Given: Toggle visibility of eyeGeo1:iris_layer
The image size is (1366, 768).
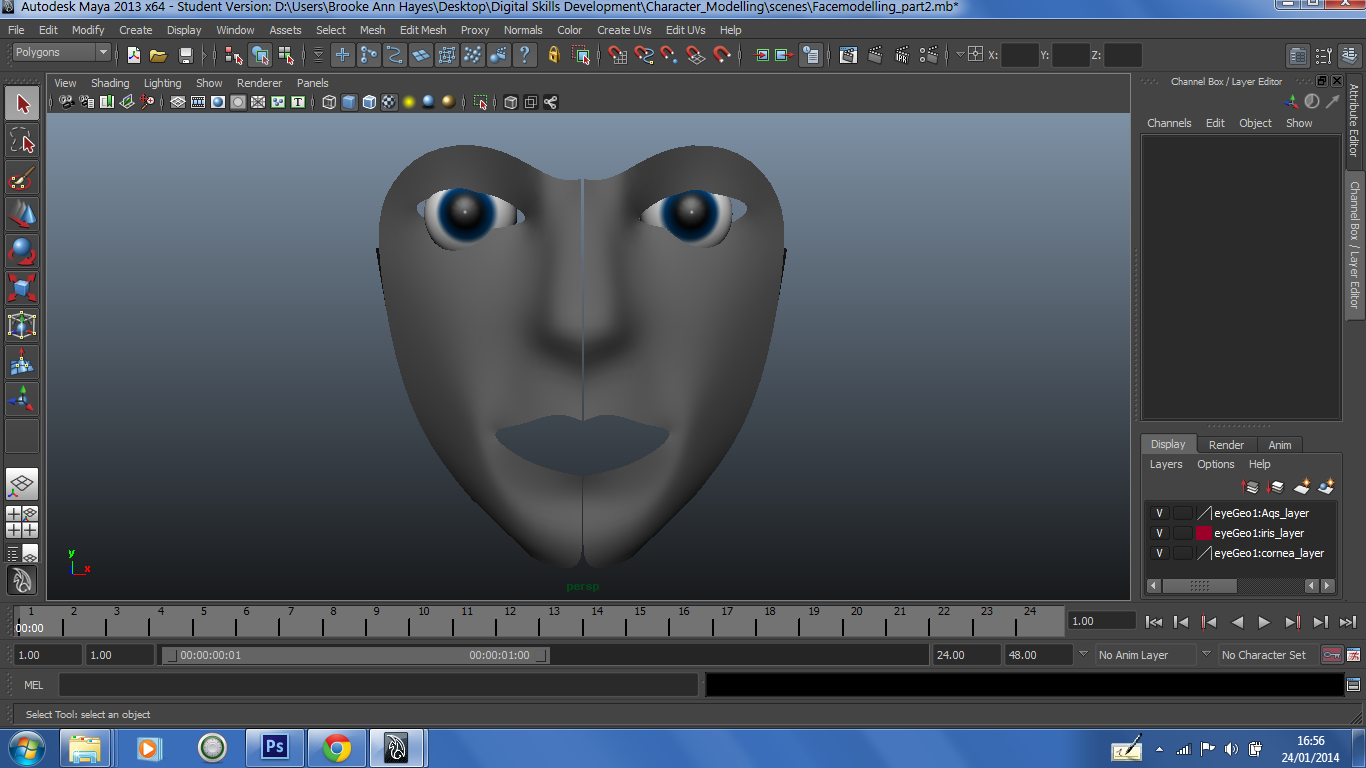Looking at the screenshot, I should (x=1159, y=533).
